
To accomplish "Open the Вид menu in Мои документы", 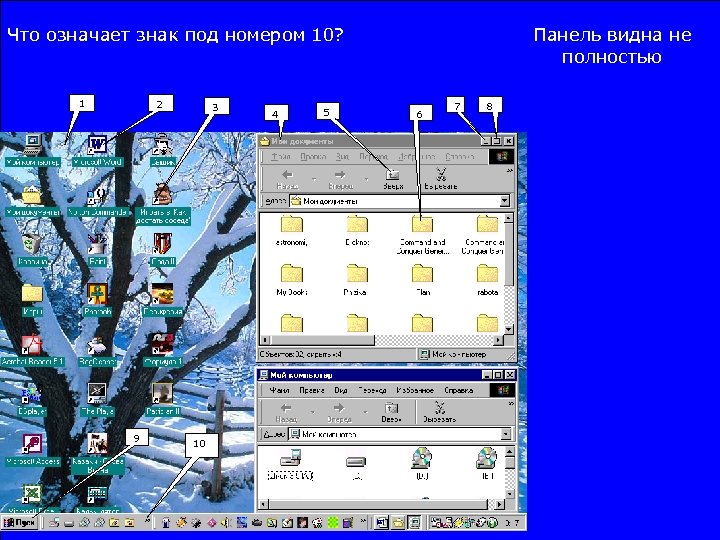I will (342, 157).
